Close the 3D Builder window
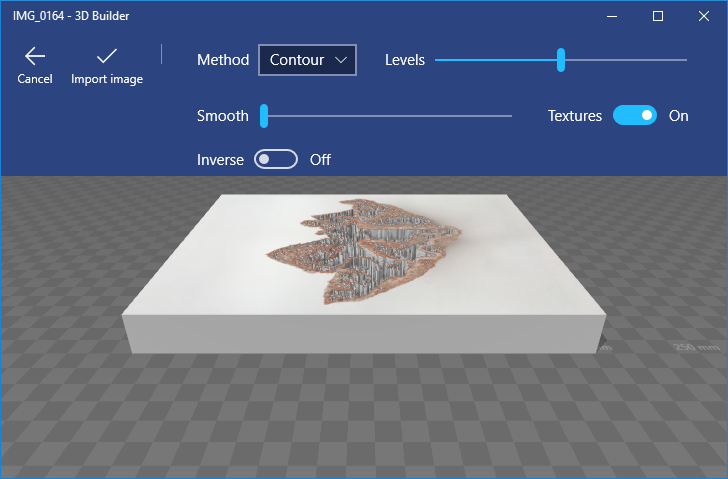Viewport: 728px width, 479px height. 704,16
